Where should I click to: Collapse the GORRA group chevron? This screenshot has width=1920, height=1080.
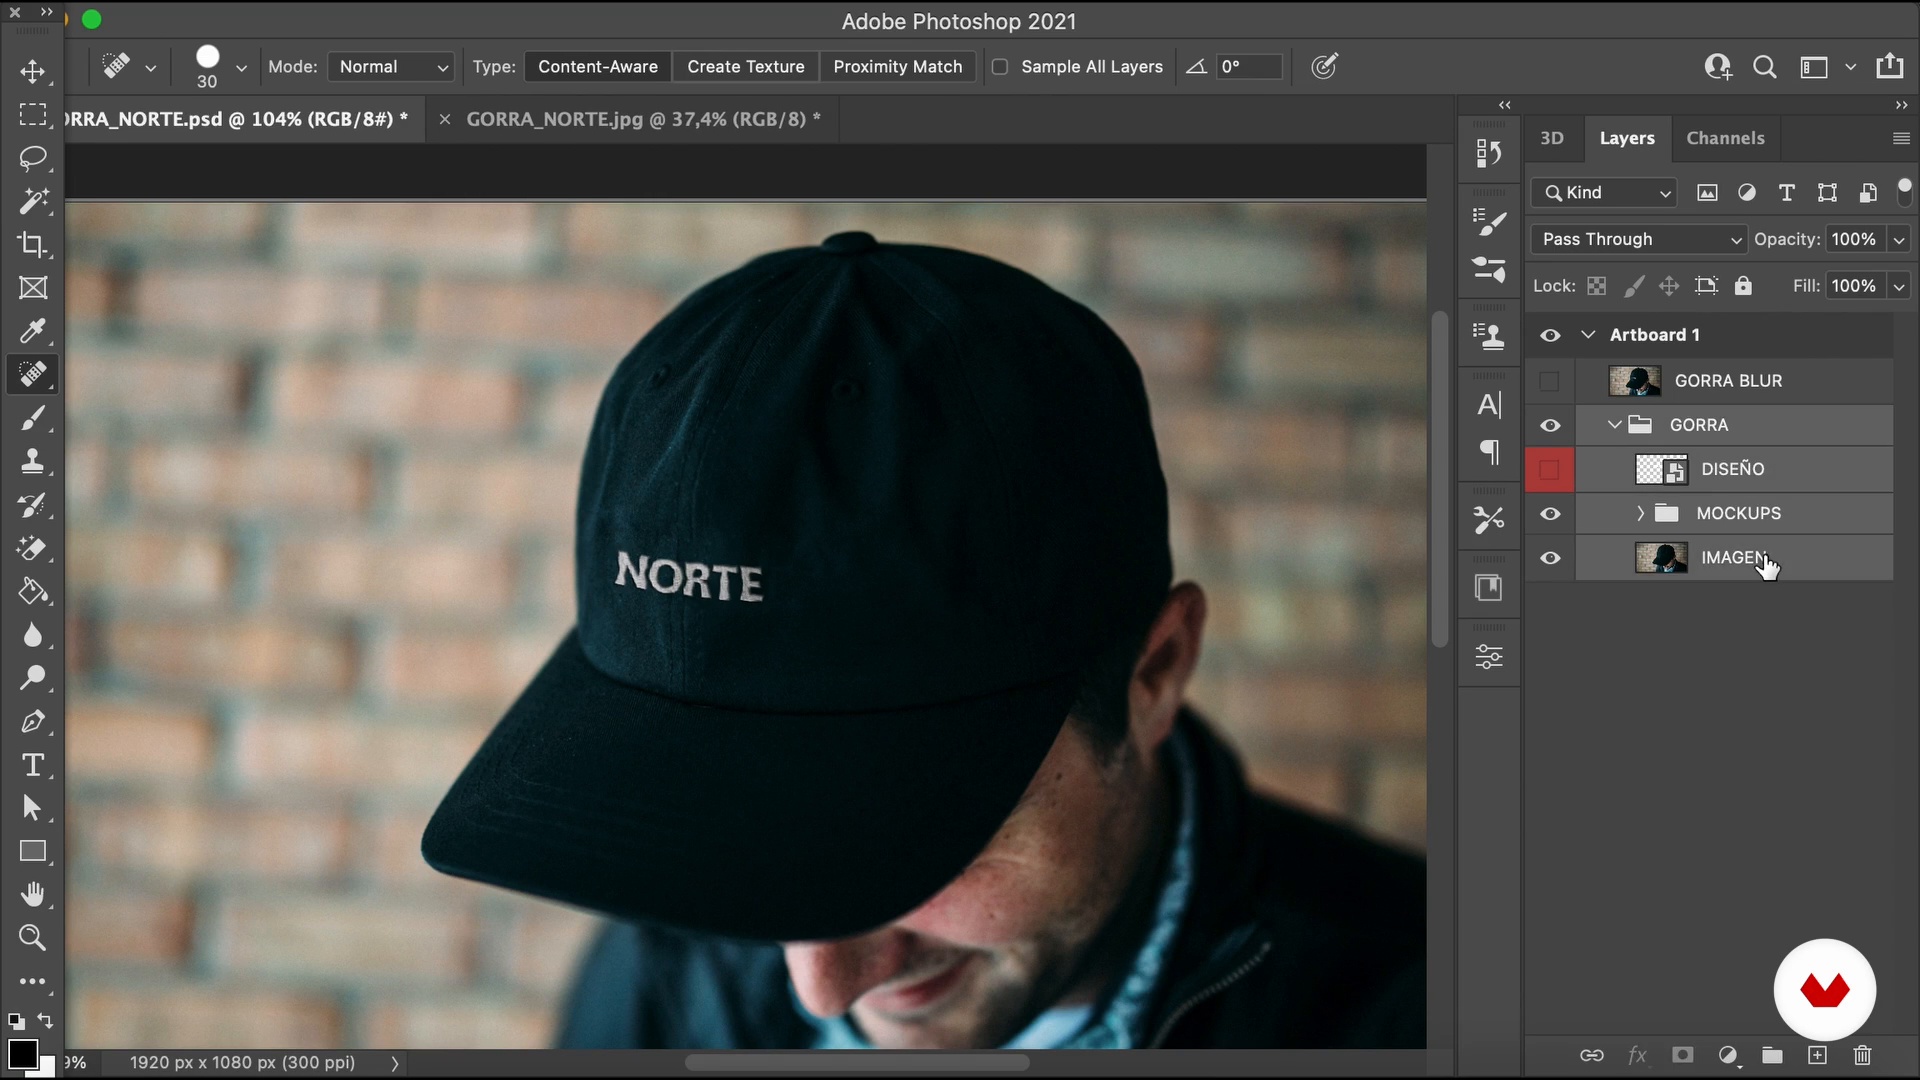click(x=1614, y=425)
